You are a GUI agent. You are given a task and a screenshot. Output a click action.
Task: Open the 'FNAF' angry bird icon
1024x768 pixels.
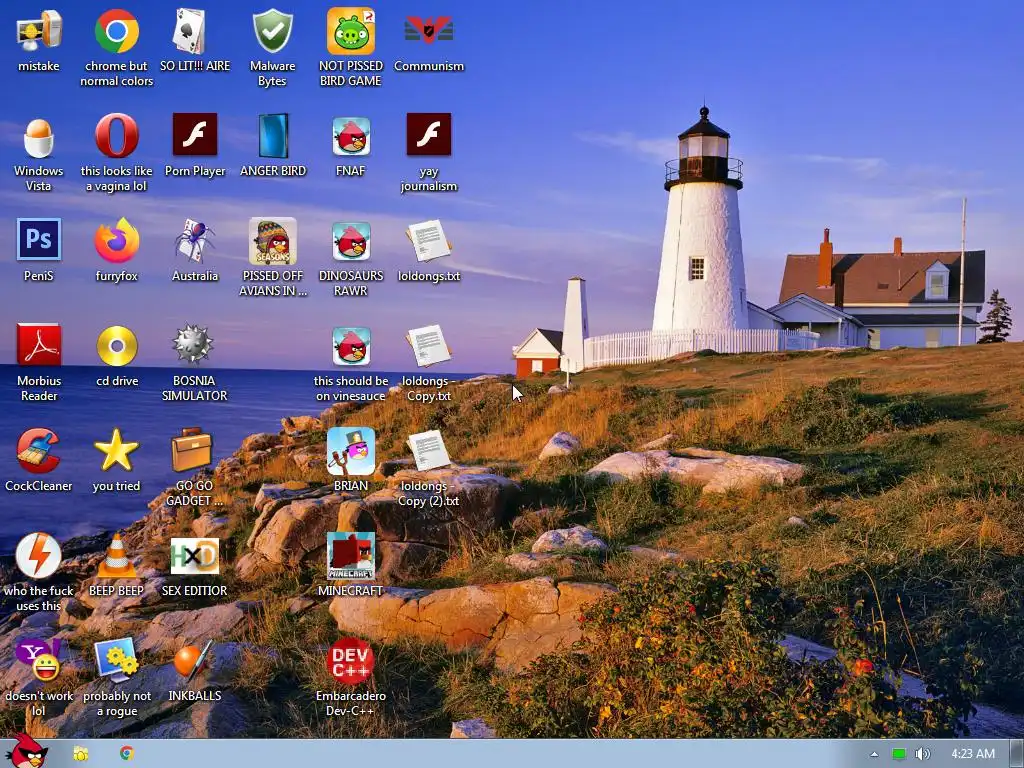(351, 136)
